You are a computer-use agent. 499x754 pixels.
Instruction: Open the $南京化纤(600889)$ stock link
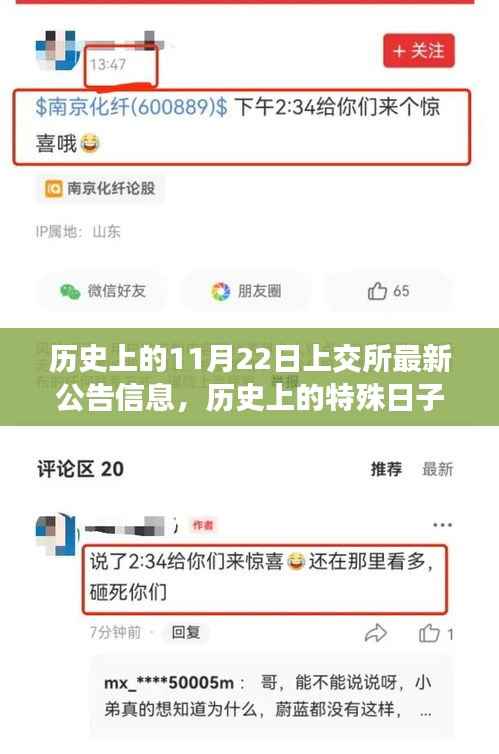[131, 106]
